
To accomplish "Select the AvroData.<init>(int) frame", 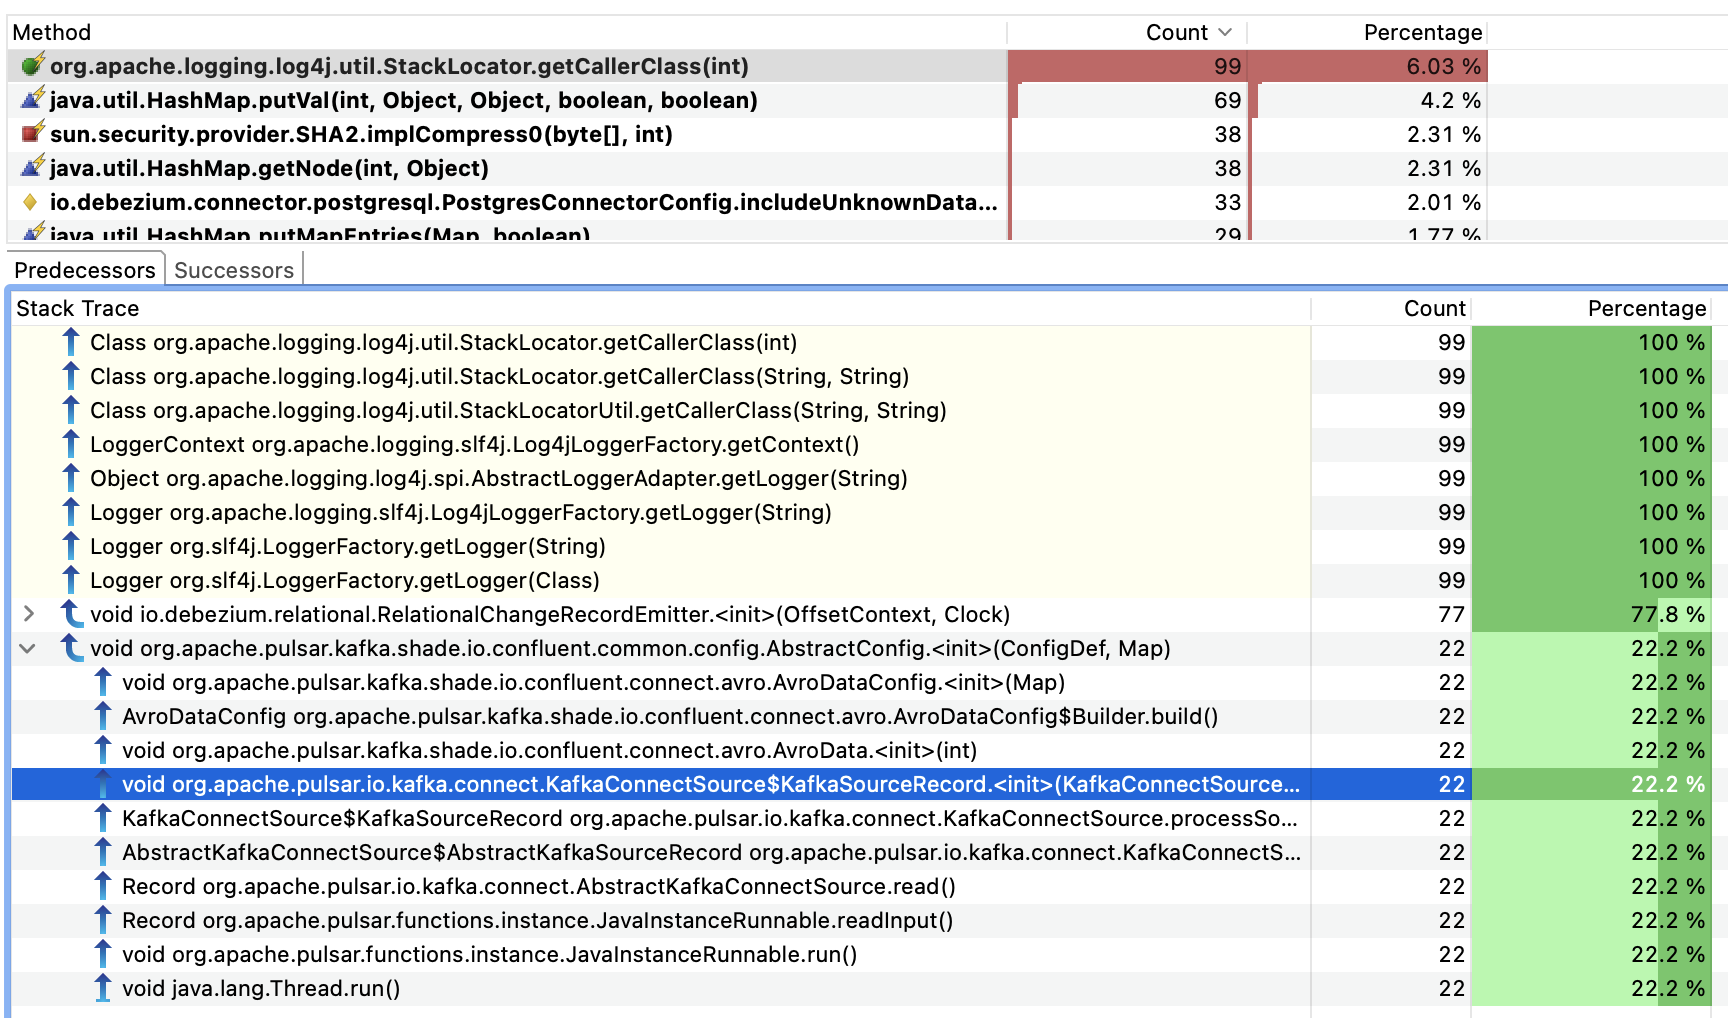I will [x=862, y=750].
